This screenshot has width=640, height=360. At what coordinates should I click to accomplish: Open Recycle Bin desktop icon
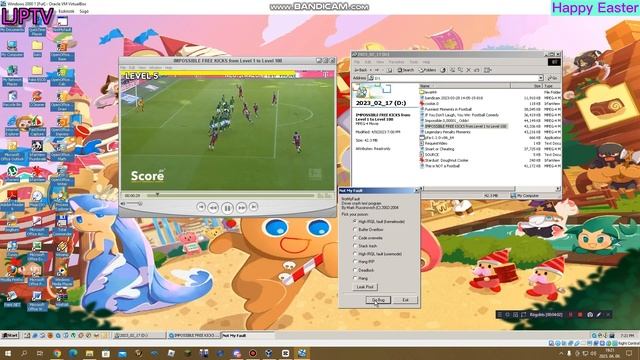pos(12,99)
